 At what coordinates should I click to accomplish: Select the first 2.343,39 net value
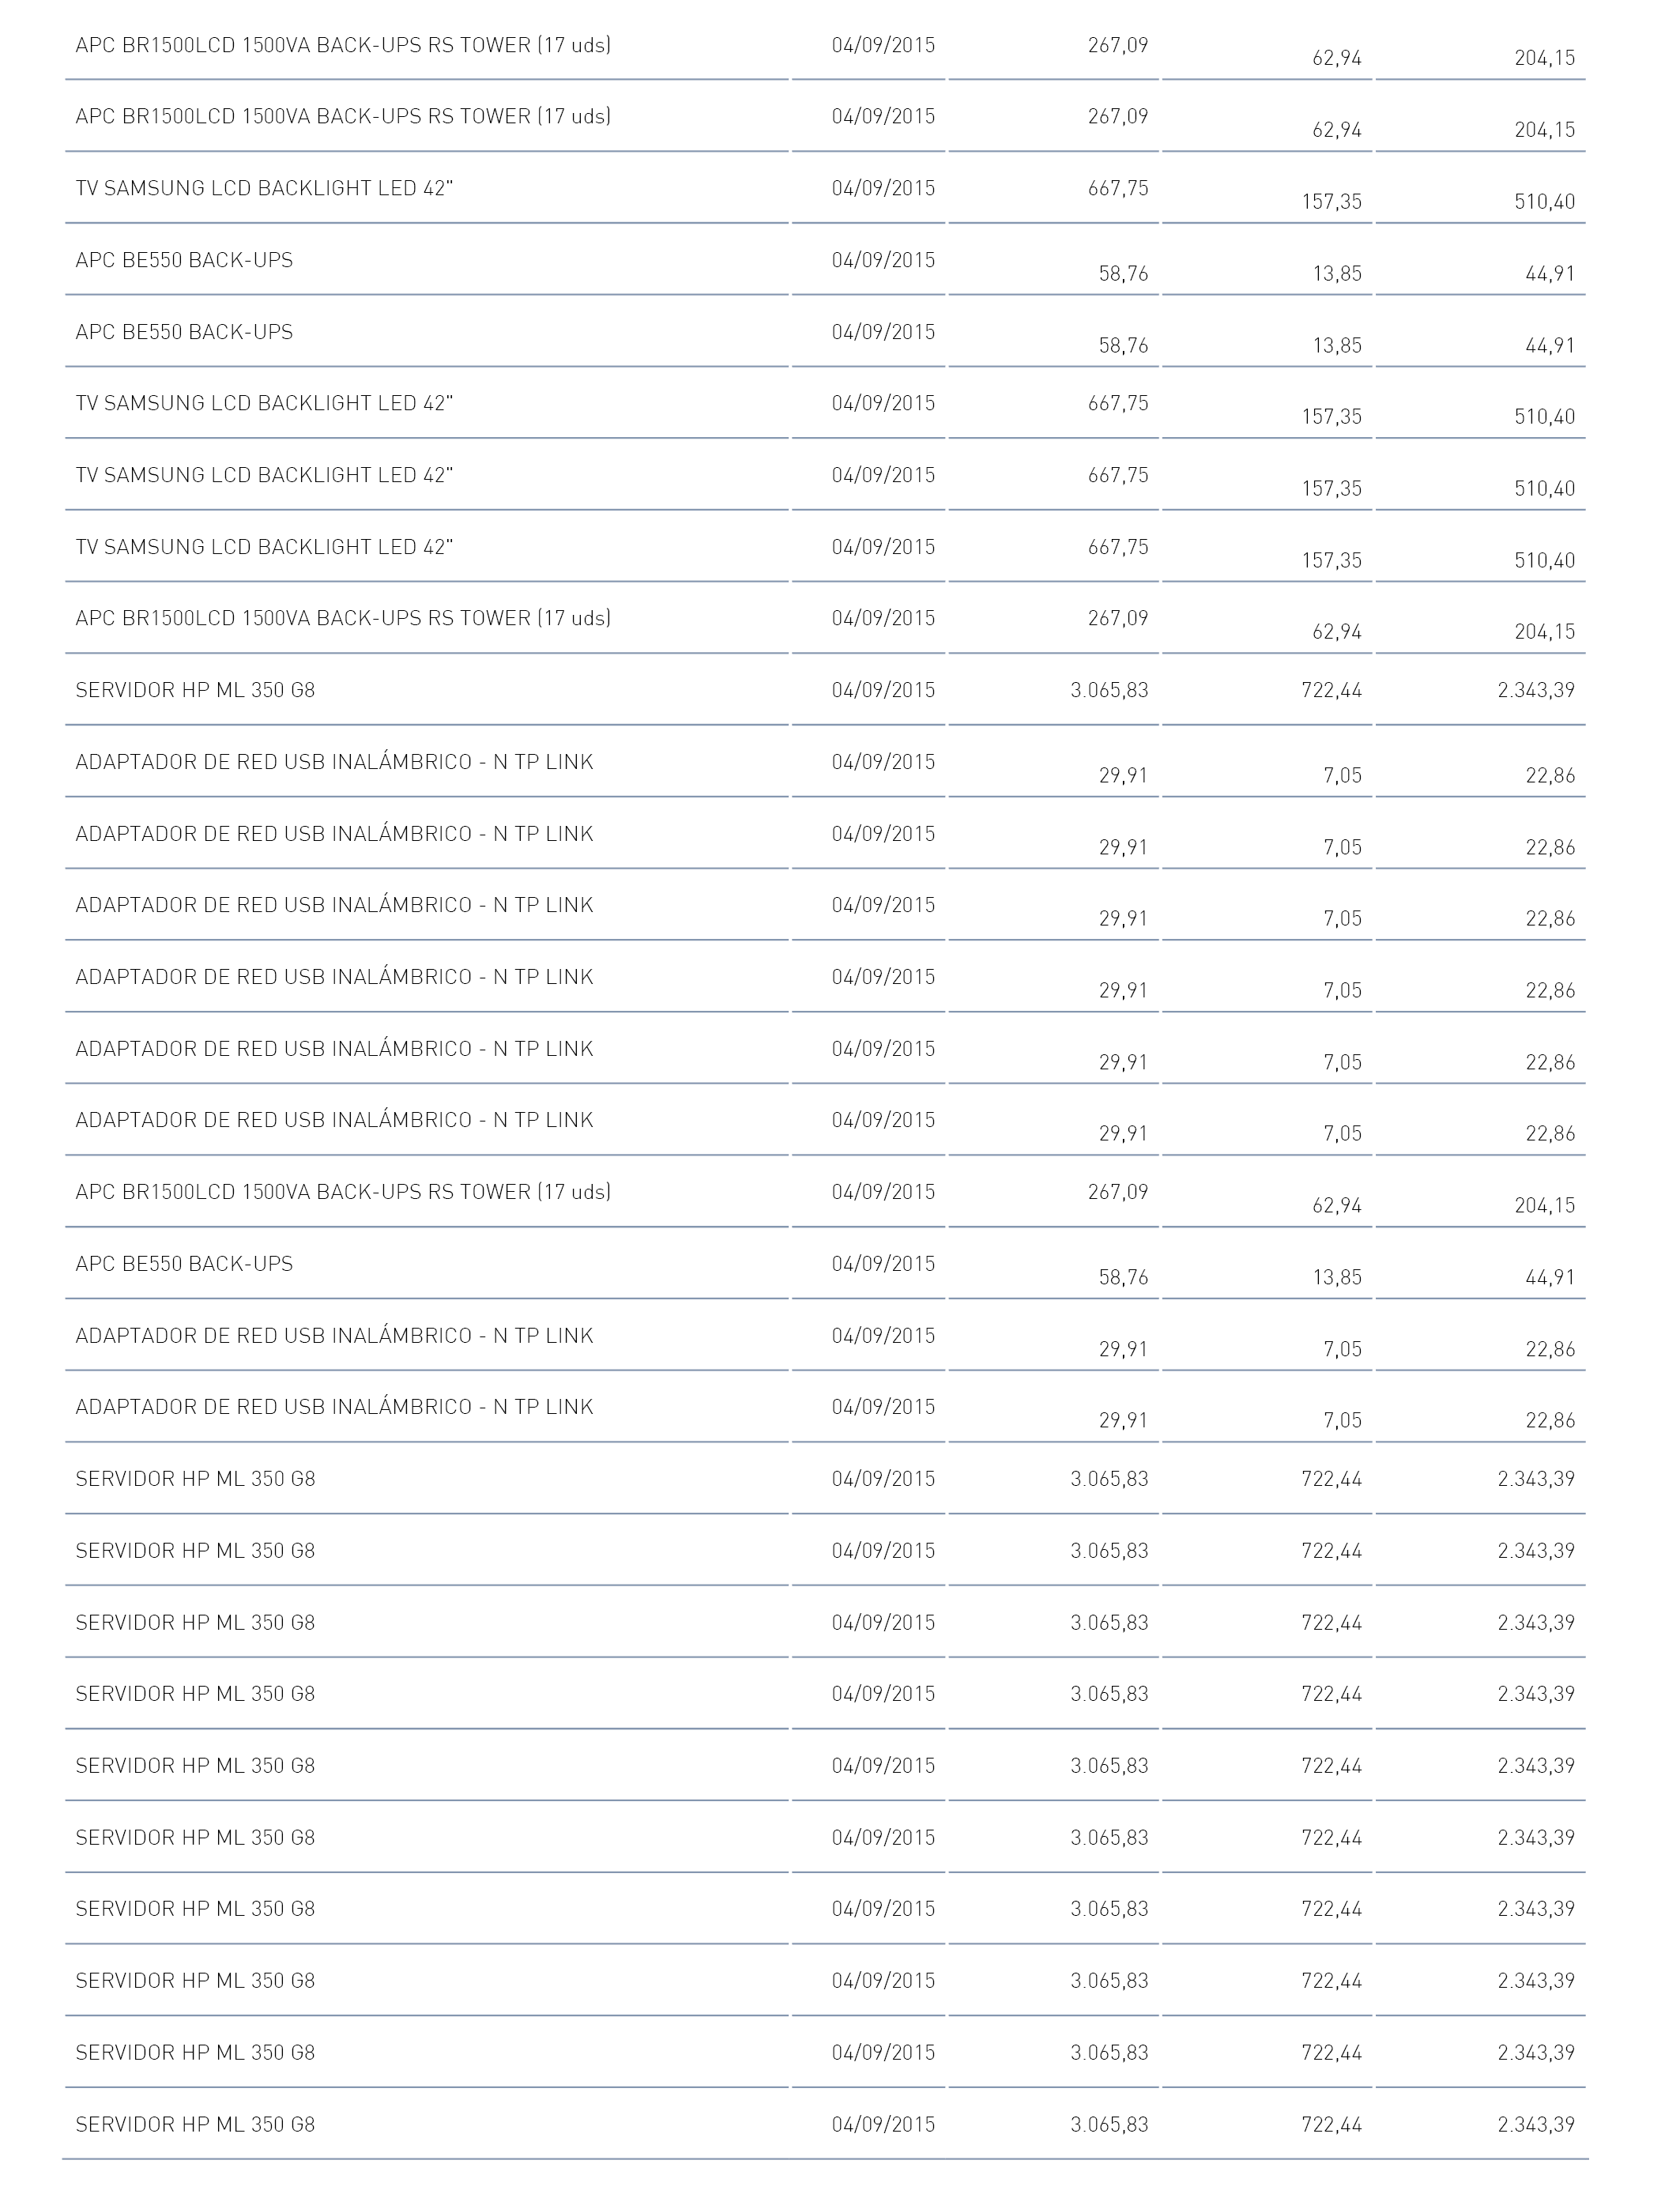[x=1537, y=690]
